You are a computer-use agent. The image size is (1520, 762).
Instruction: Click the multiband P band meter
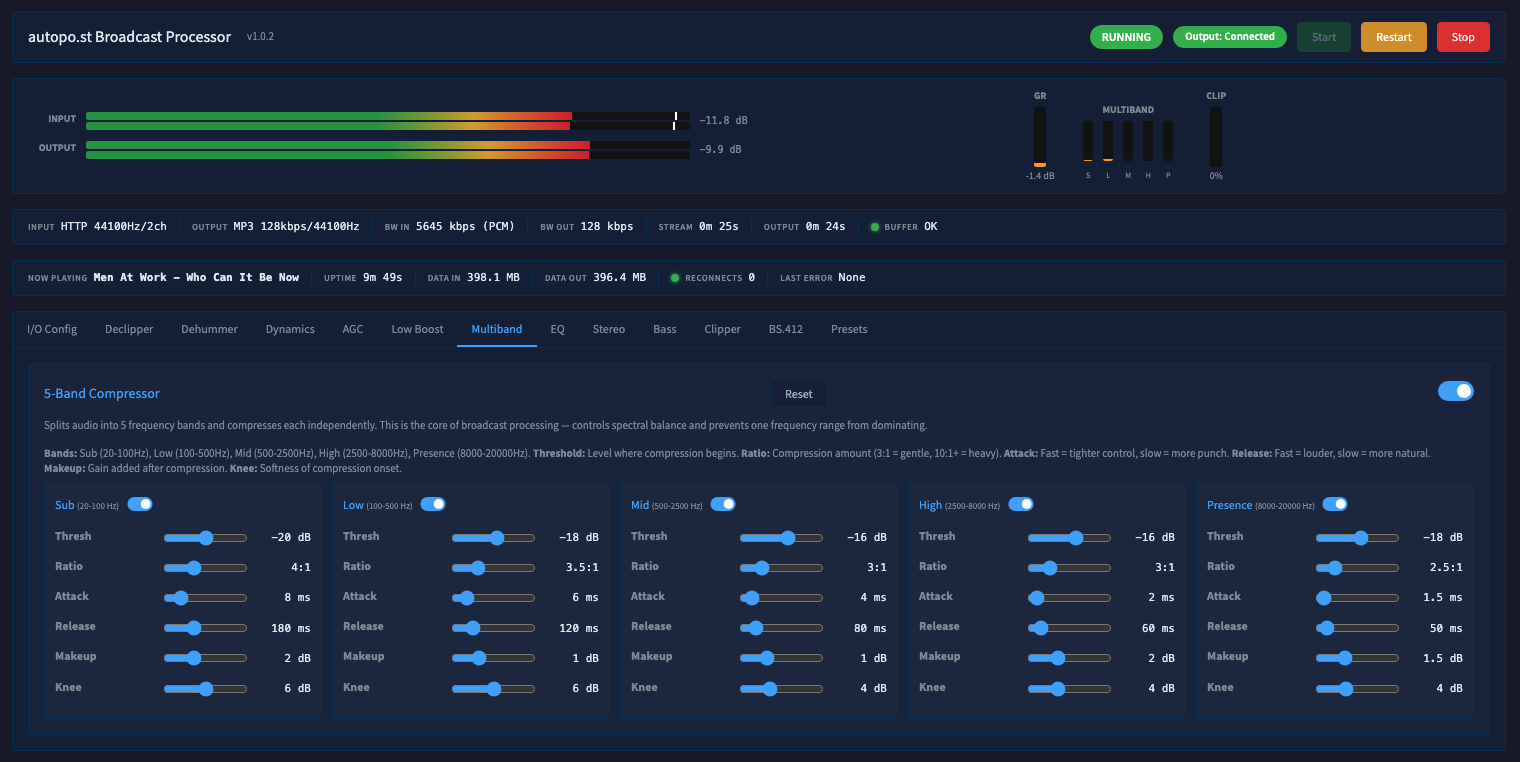pyautogui.click(x=1168, y=141)
